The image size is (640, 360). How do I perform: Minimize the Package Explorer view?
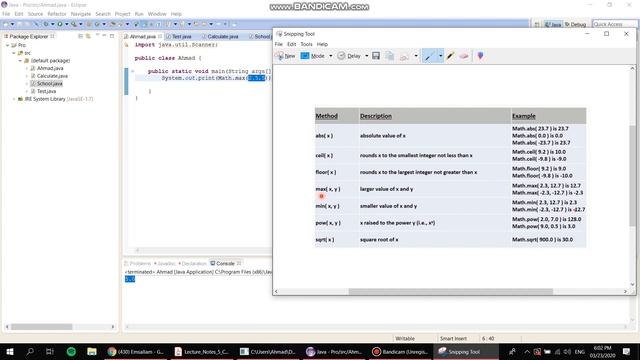coord(104,36)
